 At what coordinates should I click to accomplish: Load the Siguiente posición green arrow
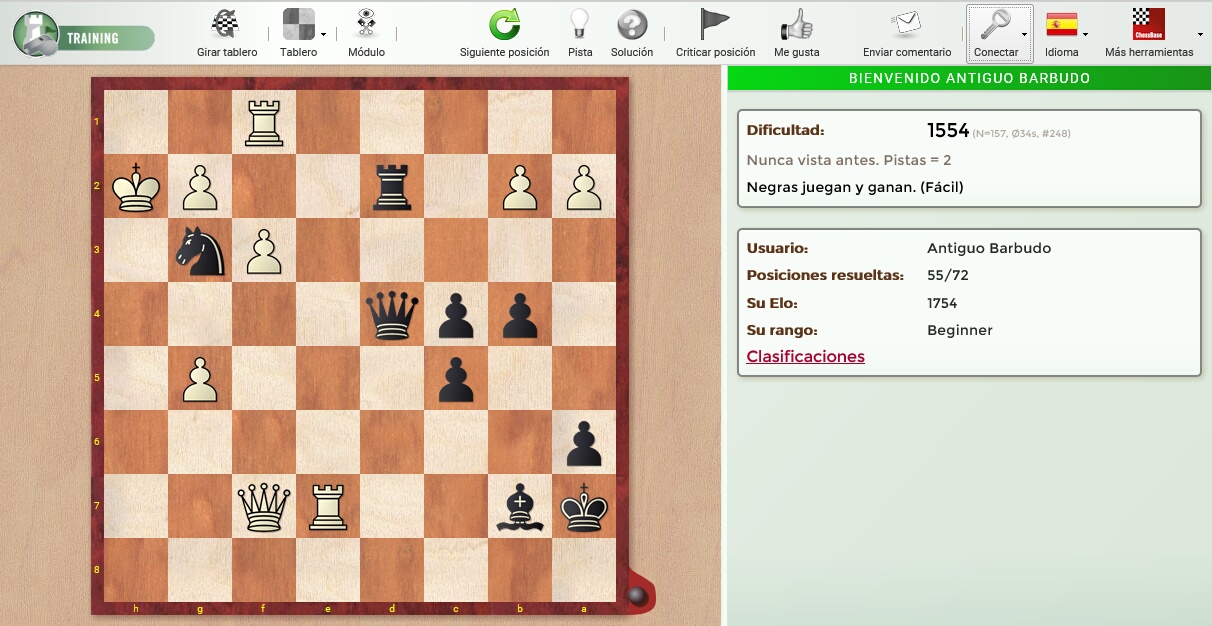click(505, 24)
